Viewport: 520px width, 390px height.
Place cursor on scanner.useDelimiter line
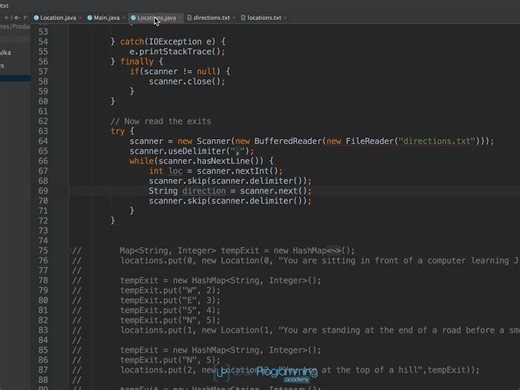[x=192, y=151]
